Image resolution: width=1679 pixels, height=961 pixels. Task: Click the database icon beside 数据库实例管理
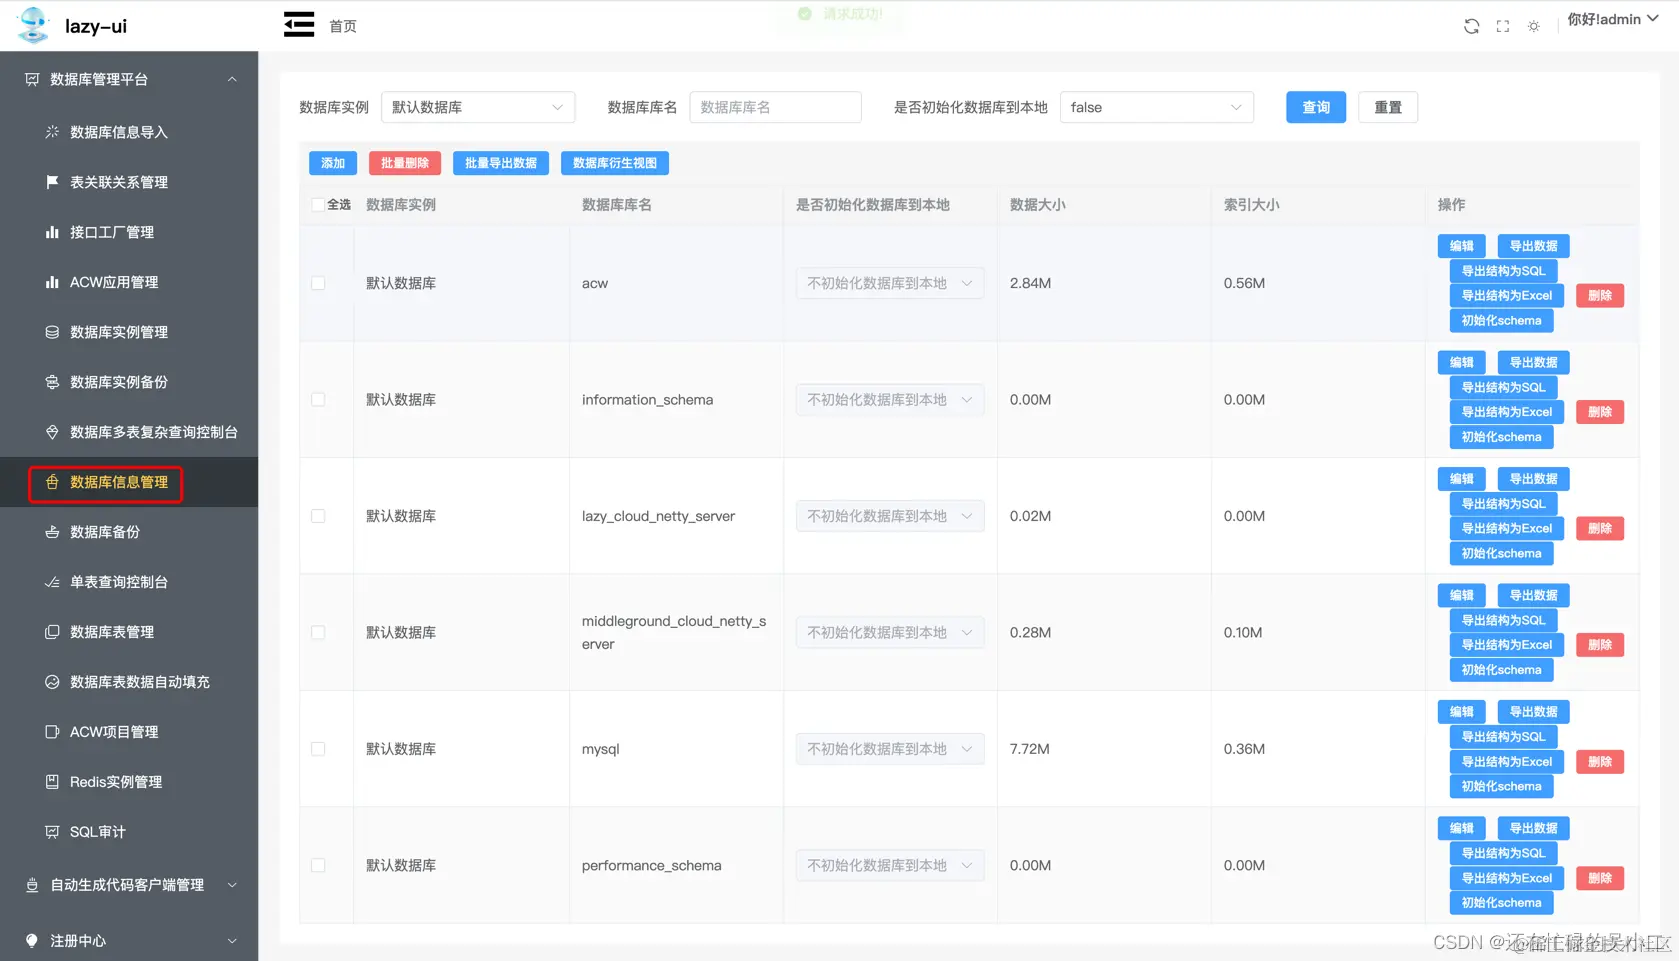tap(52, 332)
